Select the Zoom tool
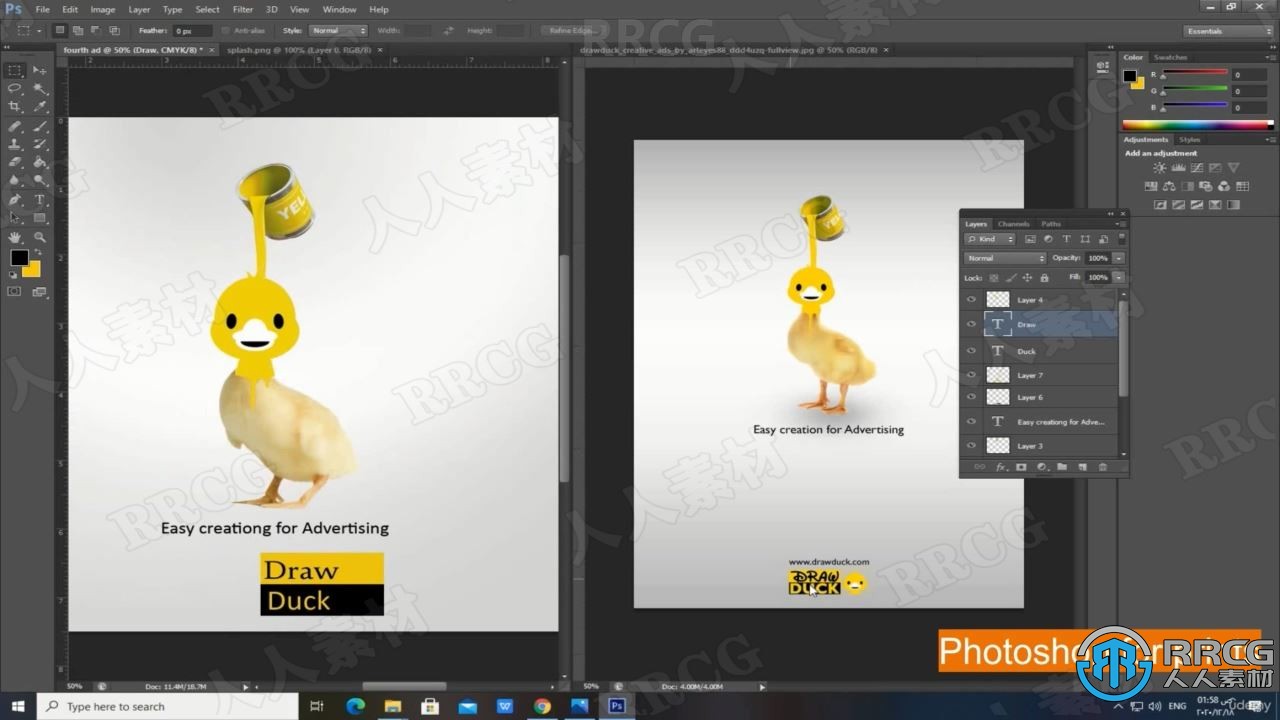 click(40, 237)
